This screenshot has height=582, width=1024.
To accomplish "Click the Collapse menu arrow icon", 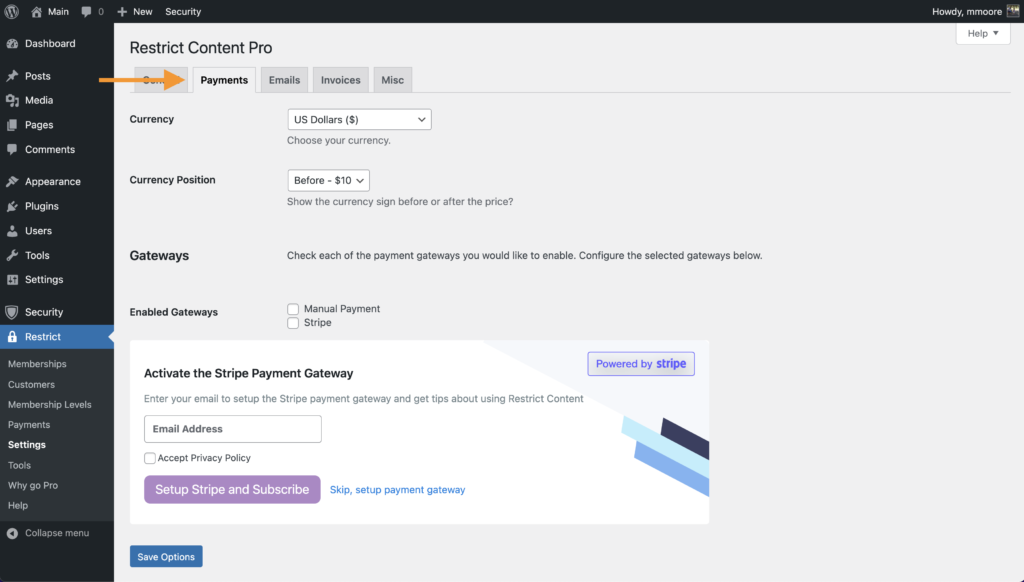I will (x=12, y=534).
